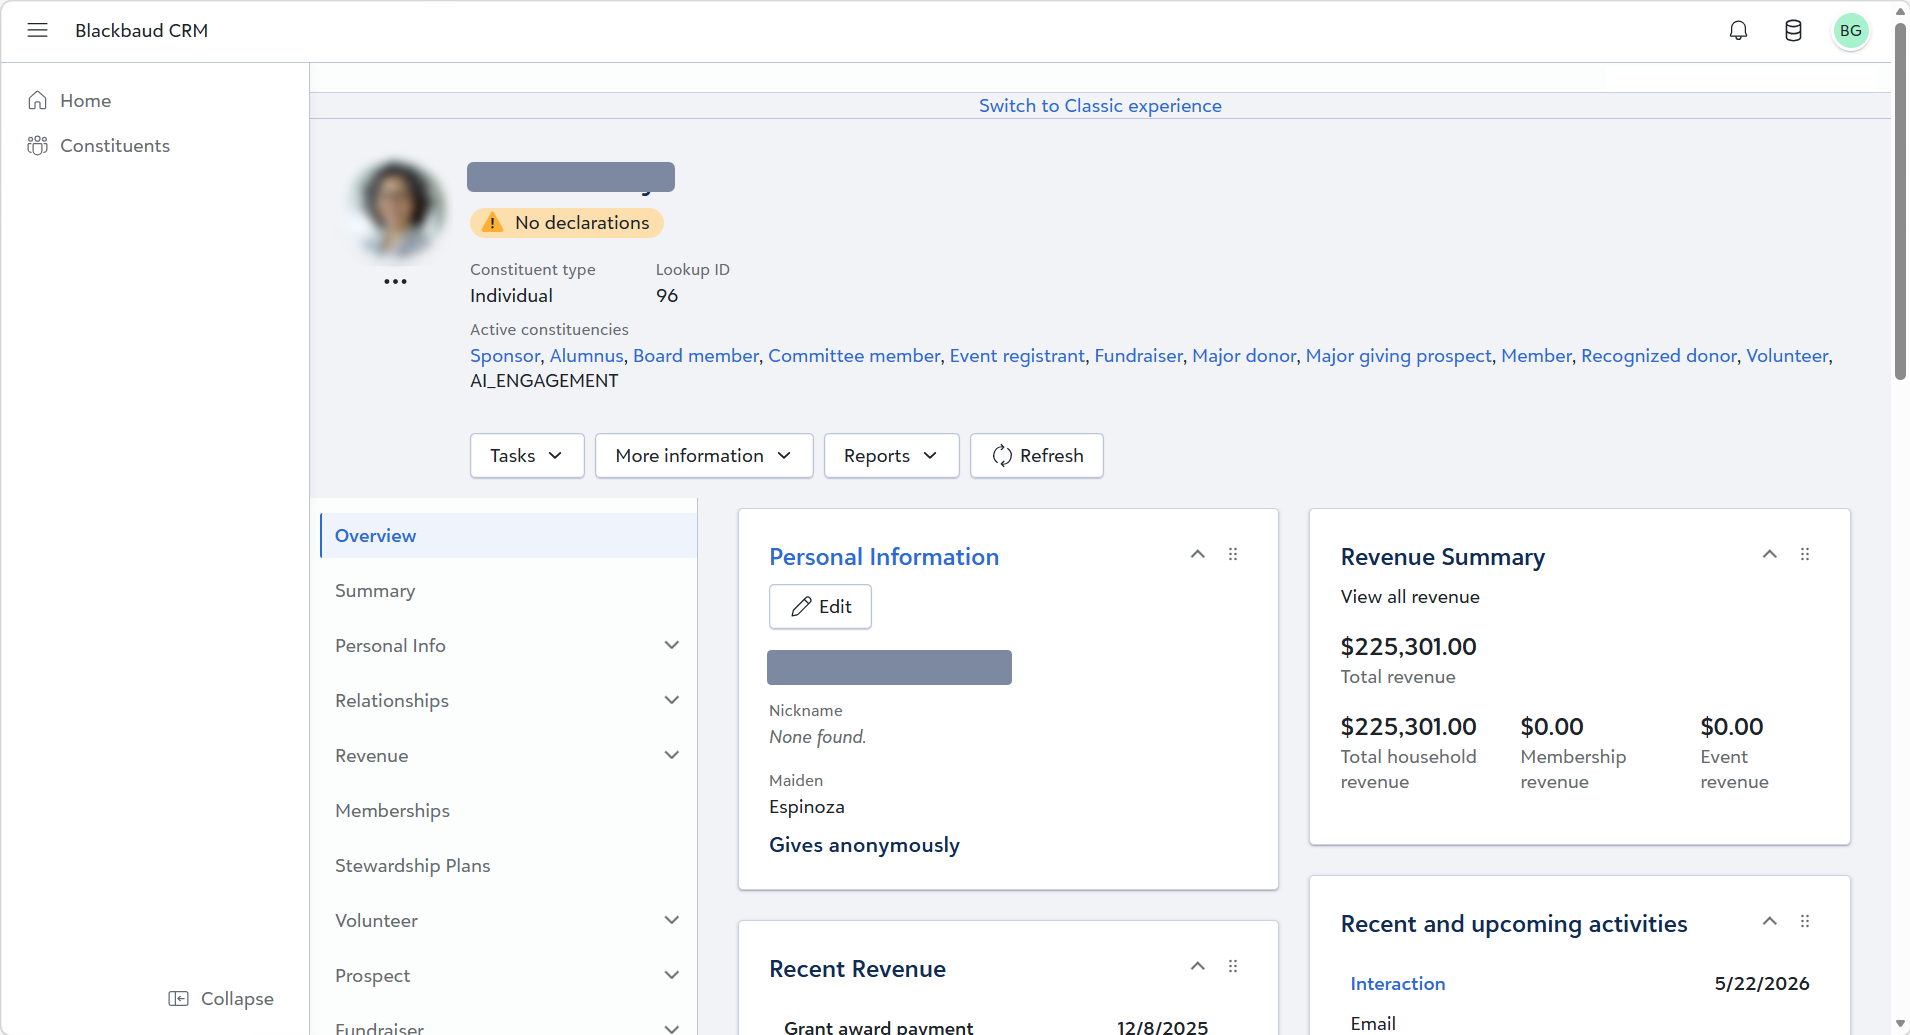Open the More information dropdown
This screenshot has width=1910, height=1035.
tap(704, 456)
